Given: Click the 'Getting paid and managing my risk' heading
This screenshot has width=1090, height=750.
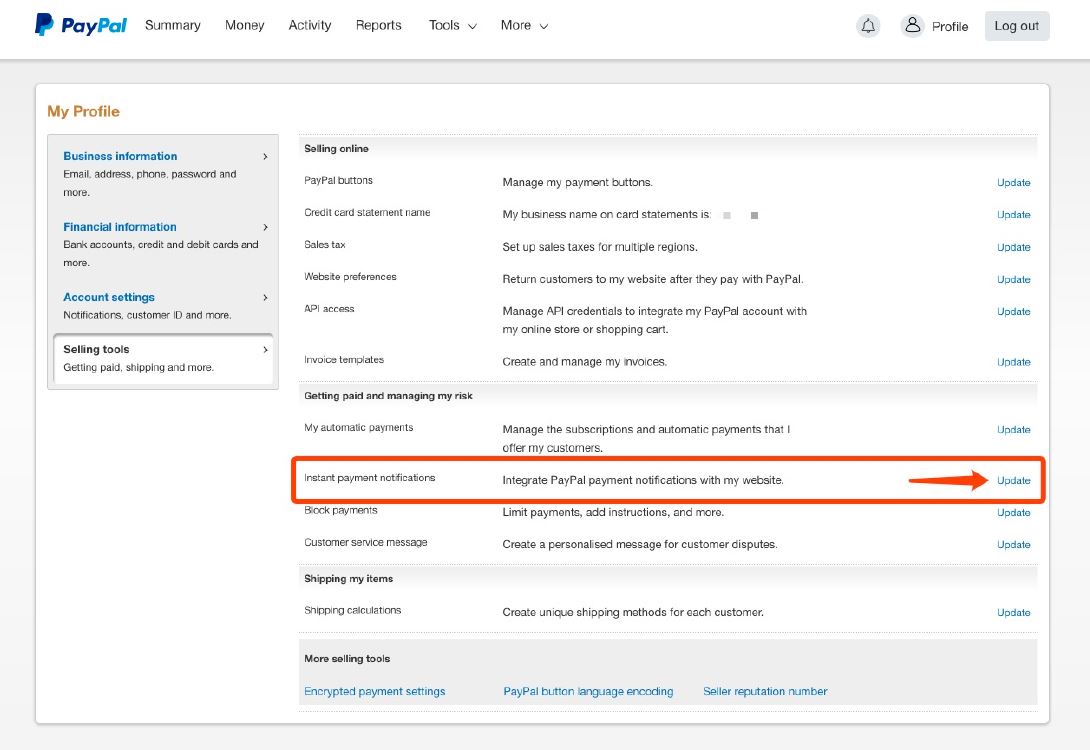Looking at the screenshot, I should pyautogui.click(x=389, y=396).
